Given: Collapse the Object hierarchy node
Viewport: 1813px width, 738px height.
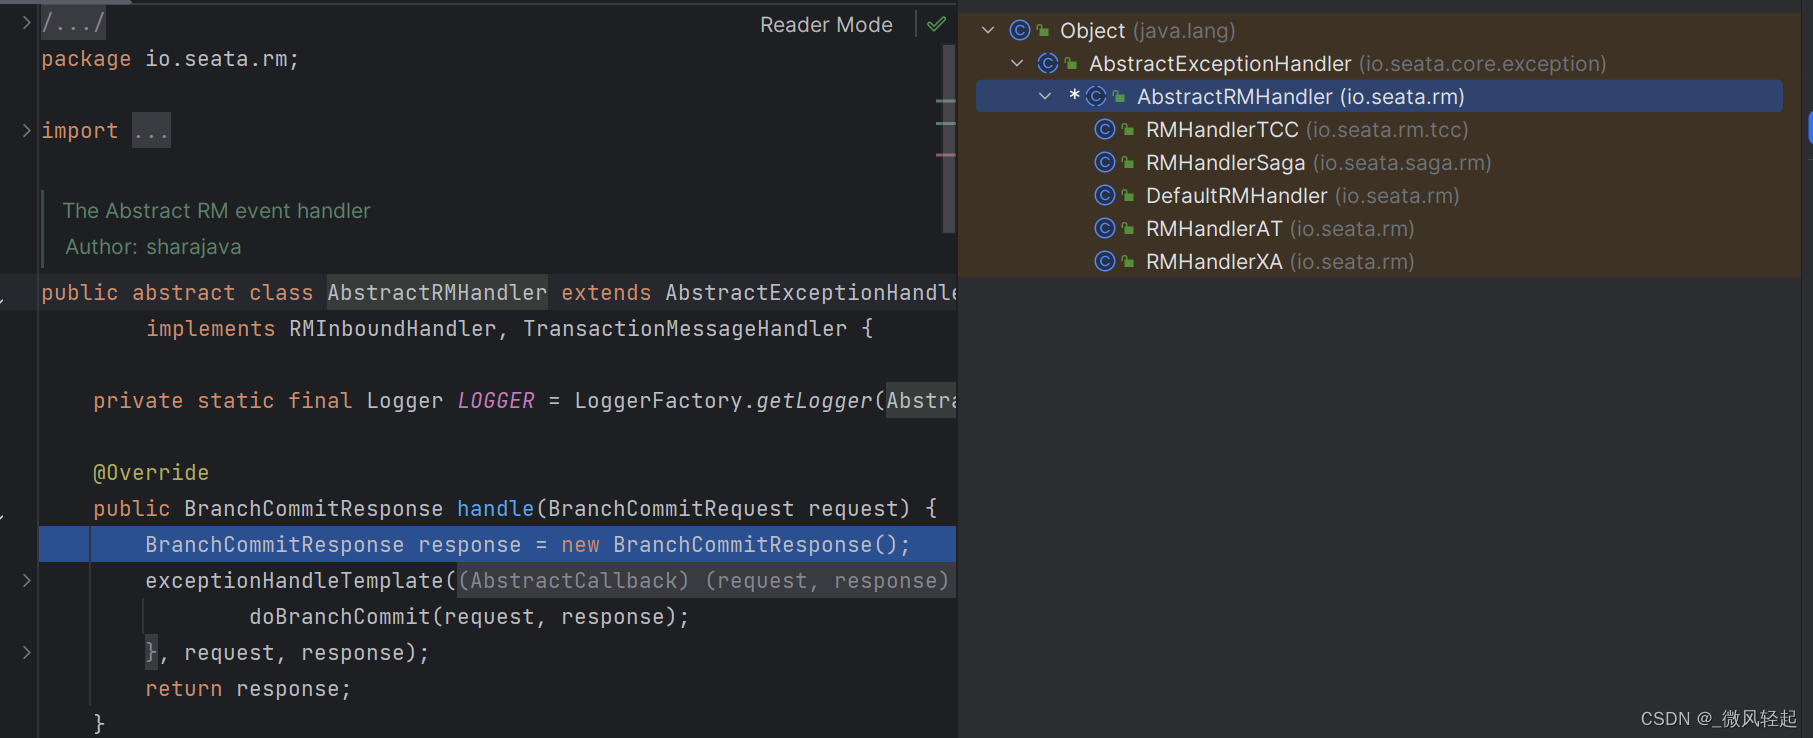Looking at the screenshot, I should 988,31.
